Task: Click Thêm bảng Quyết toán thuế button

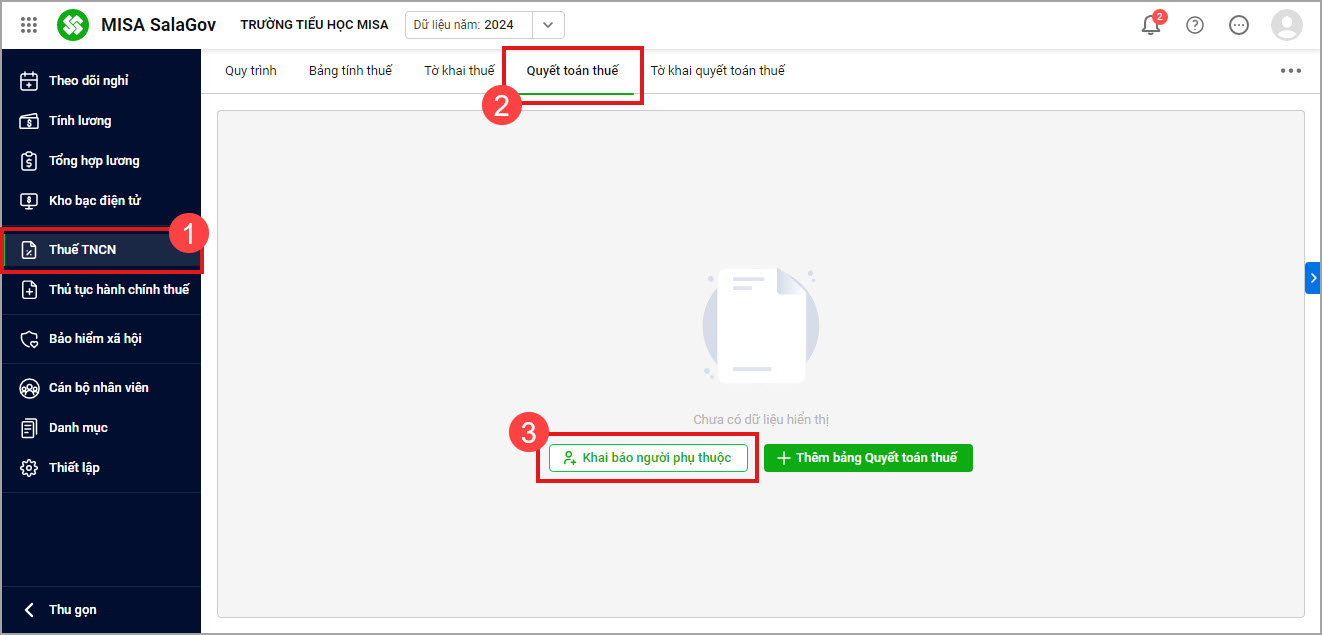Action: point(868,458)
